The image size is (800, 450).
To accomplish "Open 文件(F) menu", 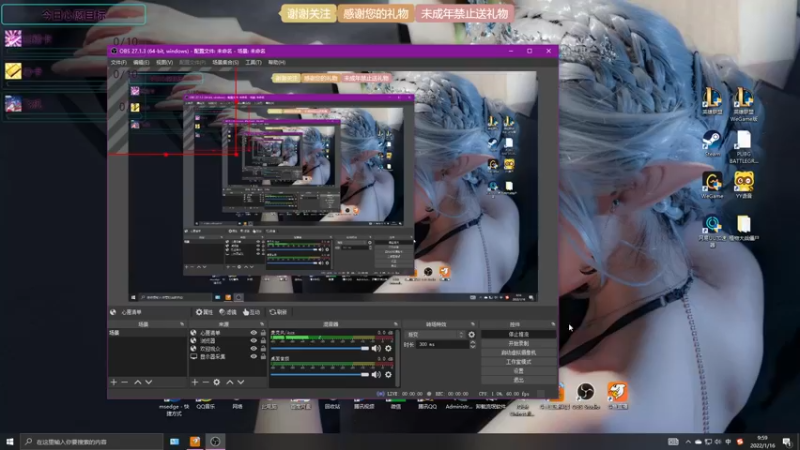I will coord(118,62).
